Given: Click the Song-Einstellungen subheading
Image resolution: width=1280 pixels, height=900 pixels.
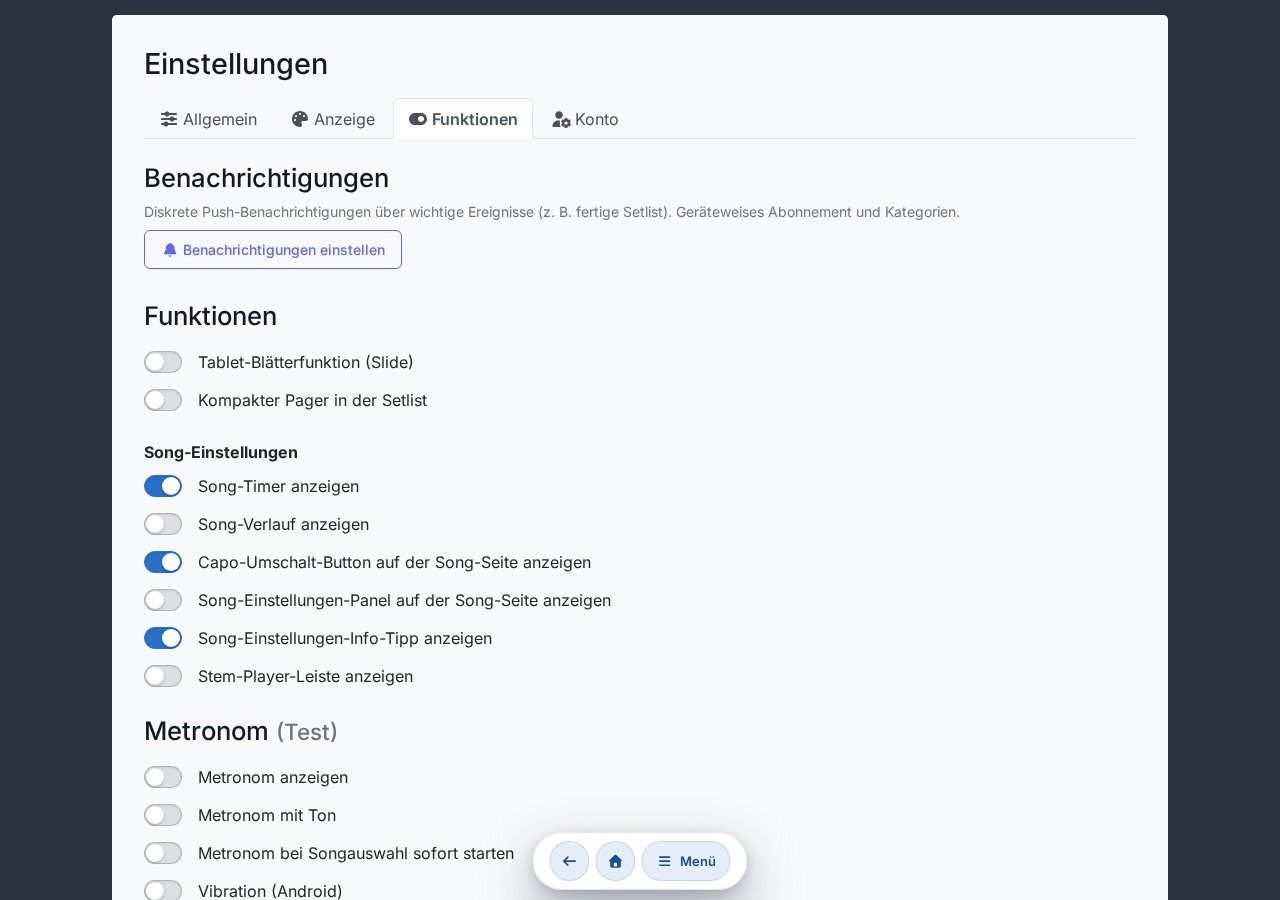Looking at the screenshot, I should click(221, 452).
